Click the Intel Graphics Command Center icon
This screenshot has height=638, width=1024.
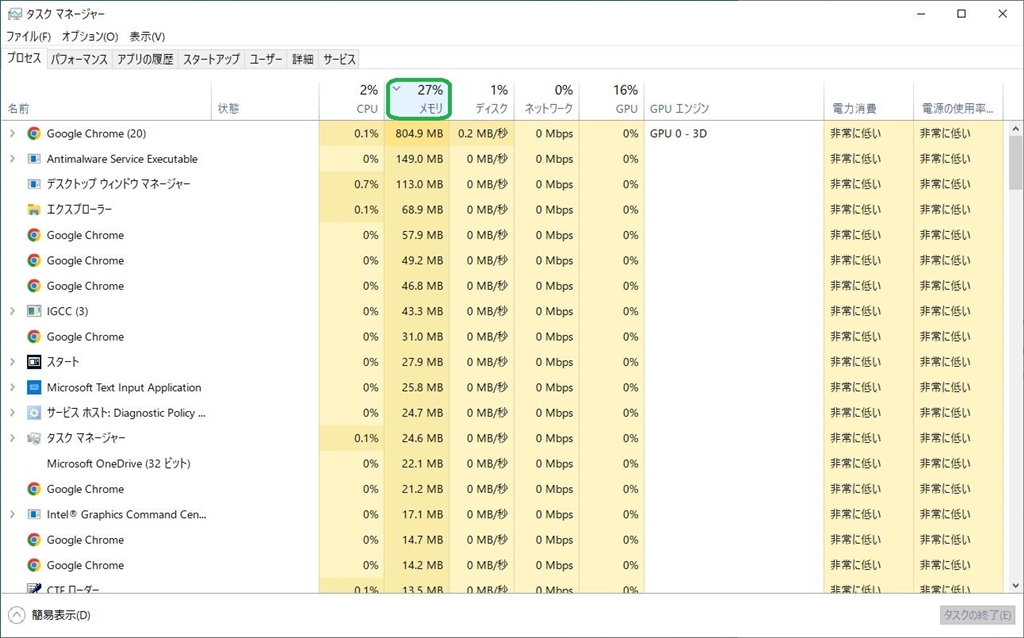pyautogui.click(x=34, y=514)
